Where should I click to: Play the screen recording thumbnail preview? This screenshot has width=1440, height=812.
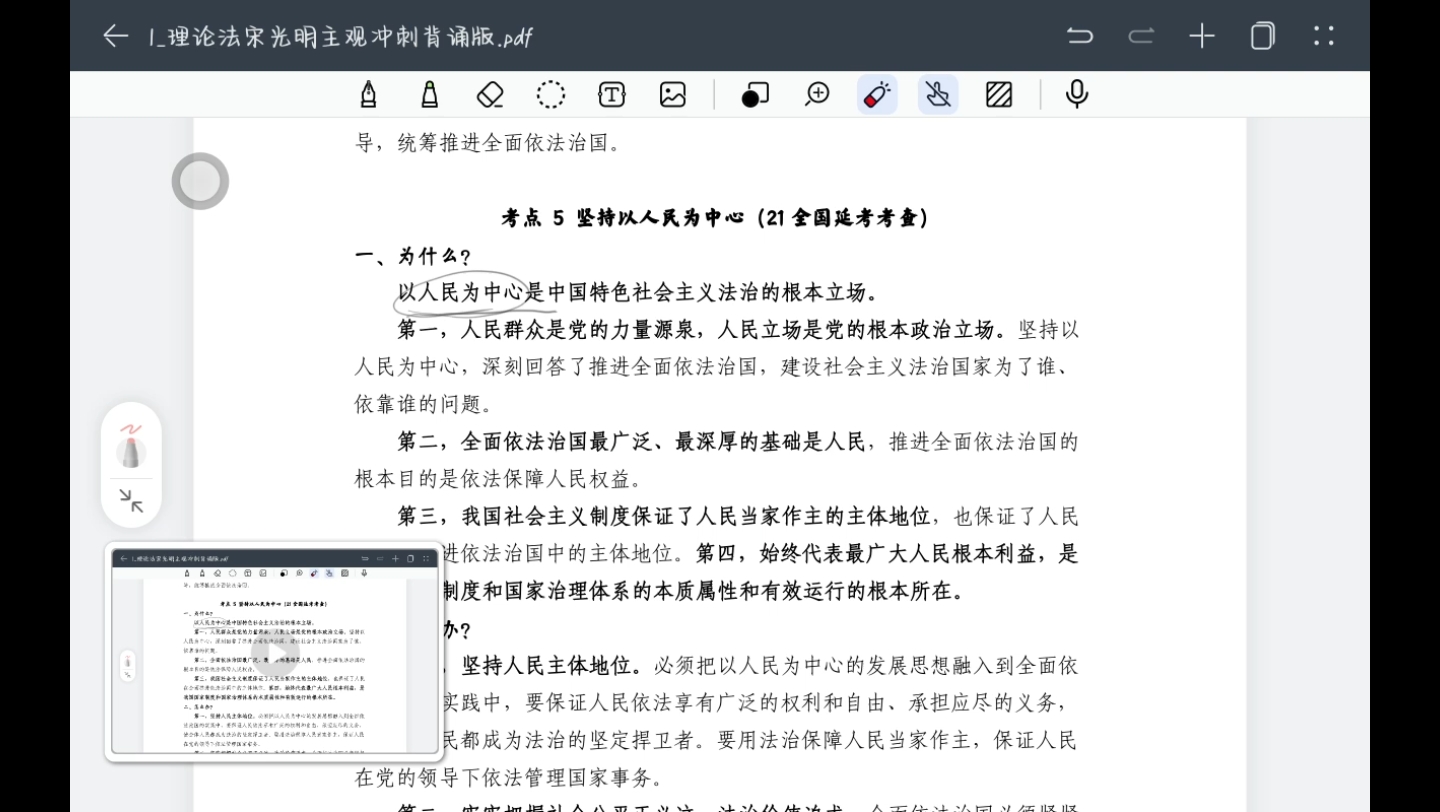tap(273, 652)
